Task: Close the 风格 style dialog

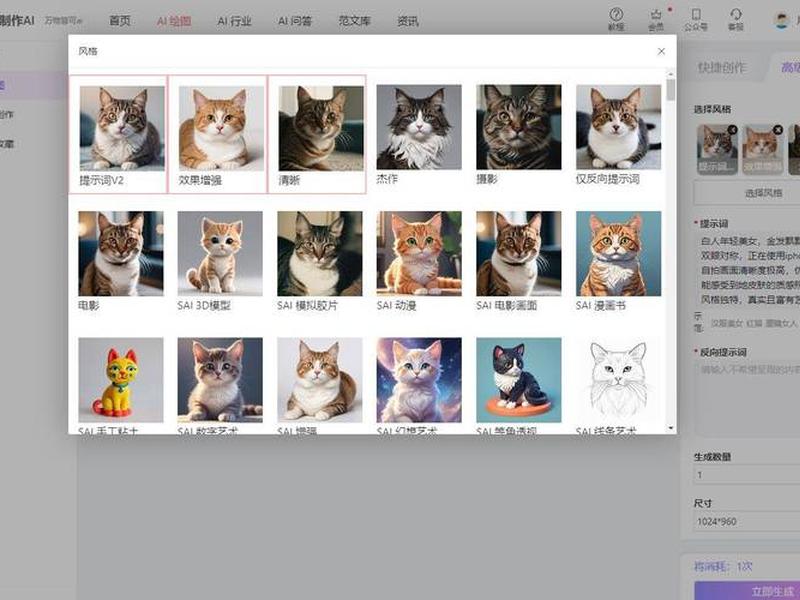Action: coord(661,52)
